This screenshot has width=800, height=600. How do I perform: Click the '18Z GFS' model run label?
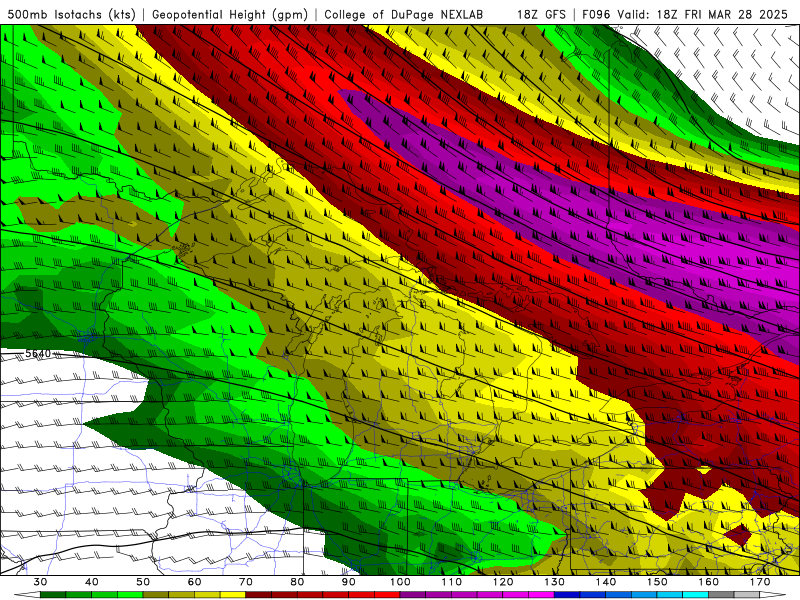click(x=541, y=14)
